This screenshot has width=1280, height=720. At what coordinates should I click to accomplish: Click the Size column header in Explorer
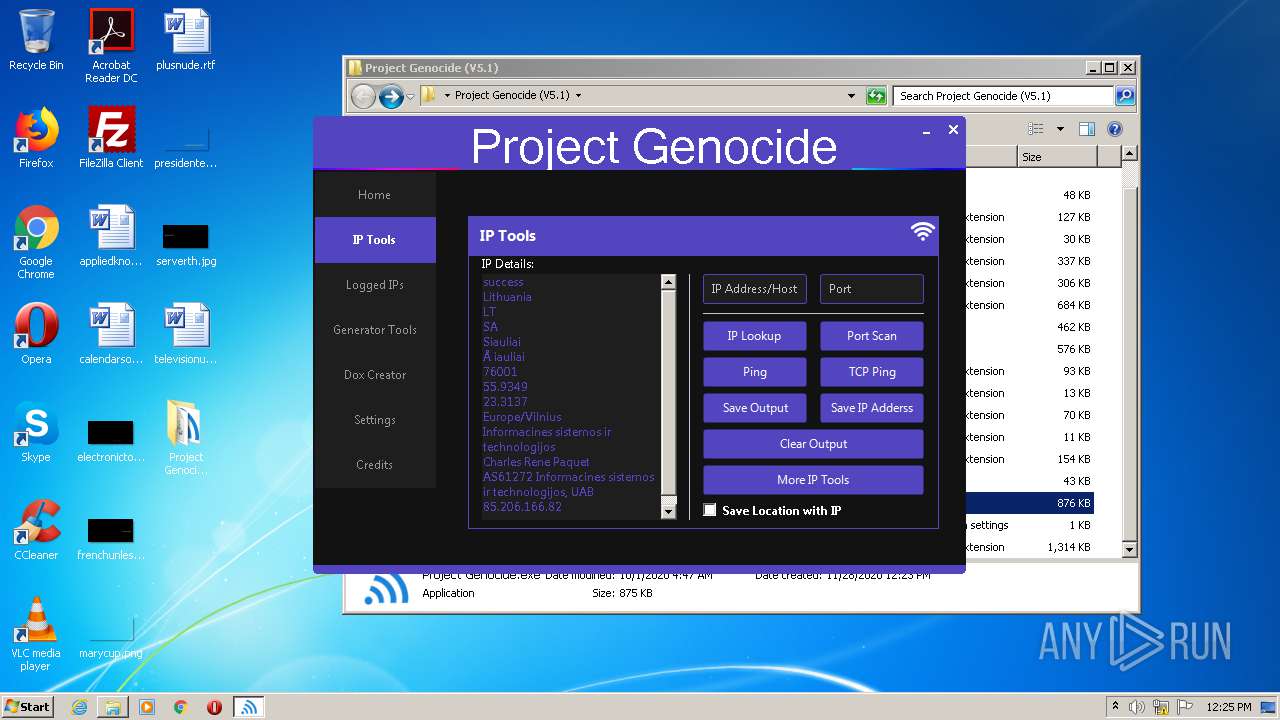pos(1057,157)
